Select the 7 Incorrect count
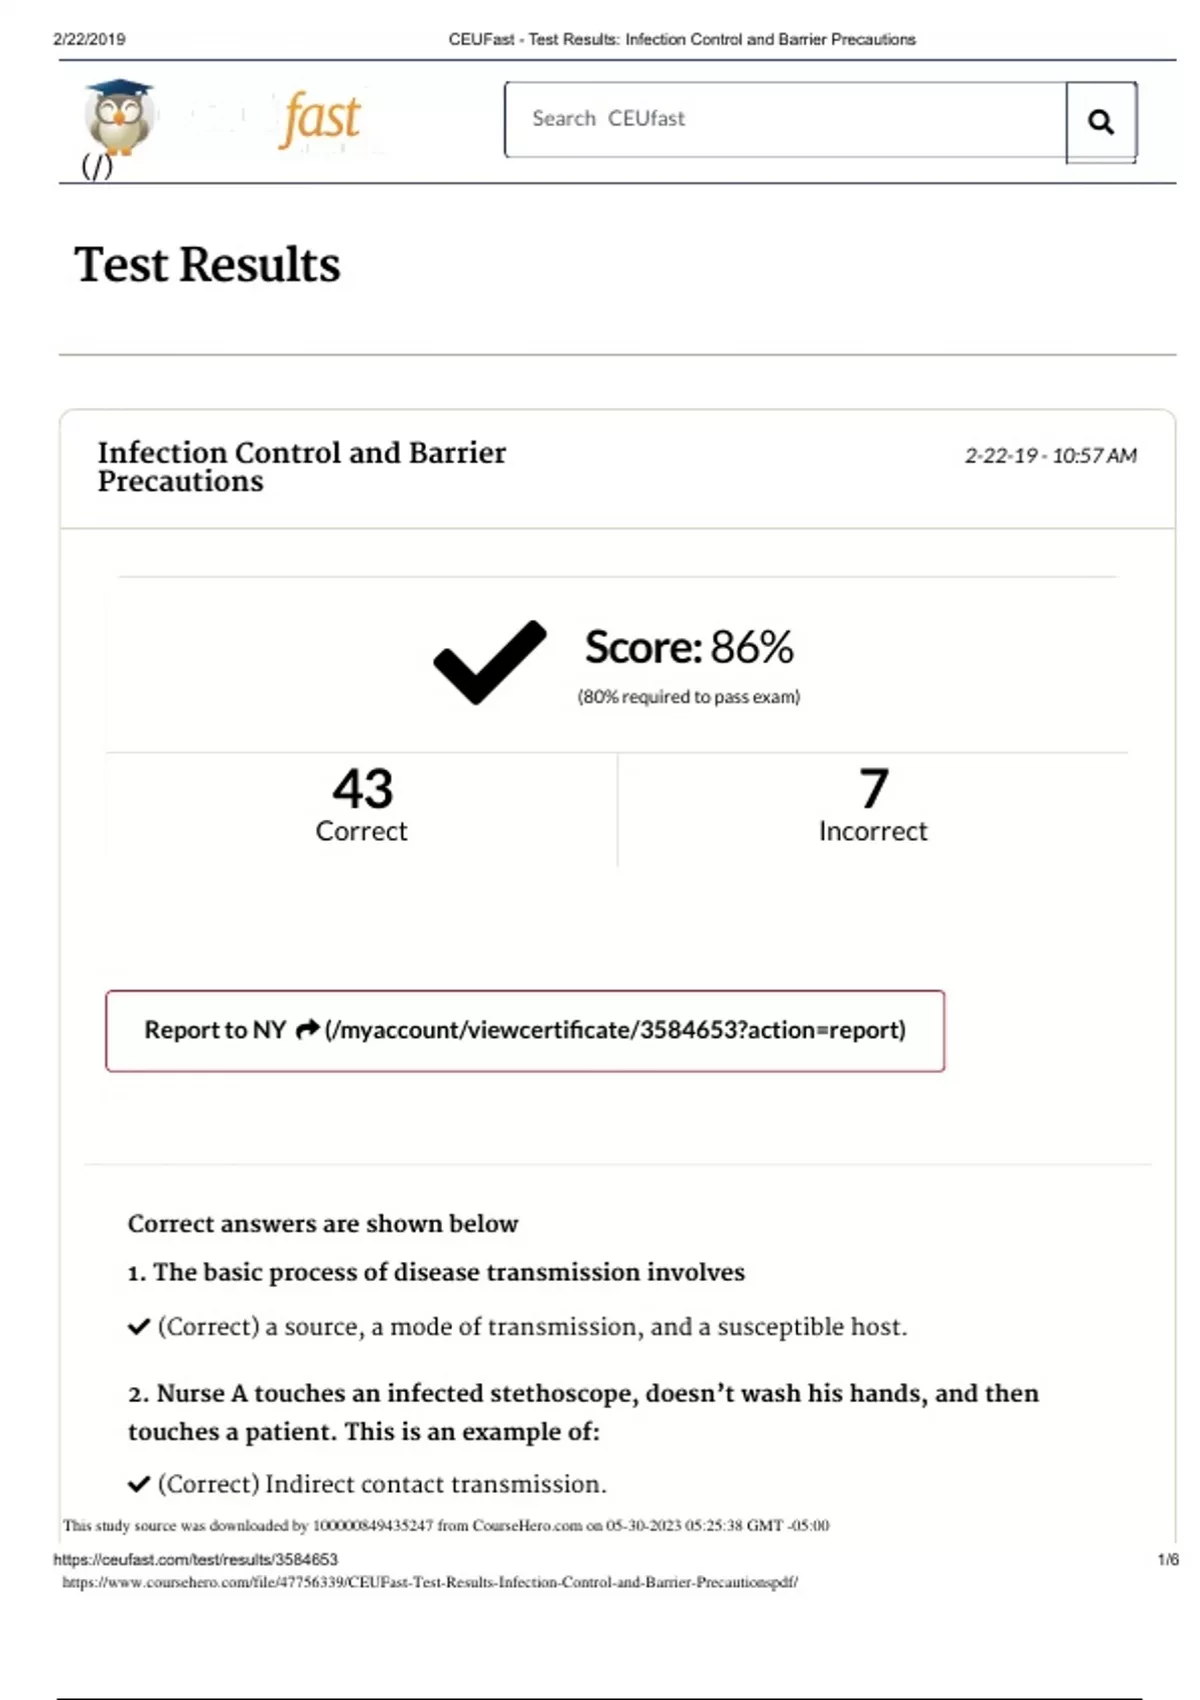The height and width of the screenshot is (1700, 1200). click(873, 805)
